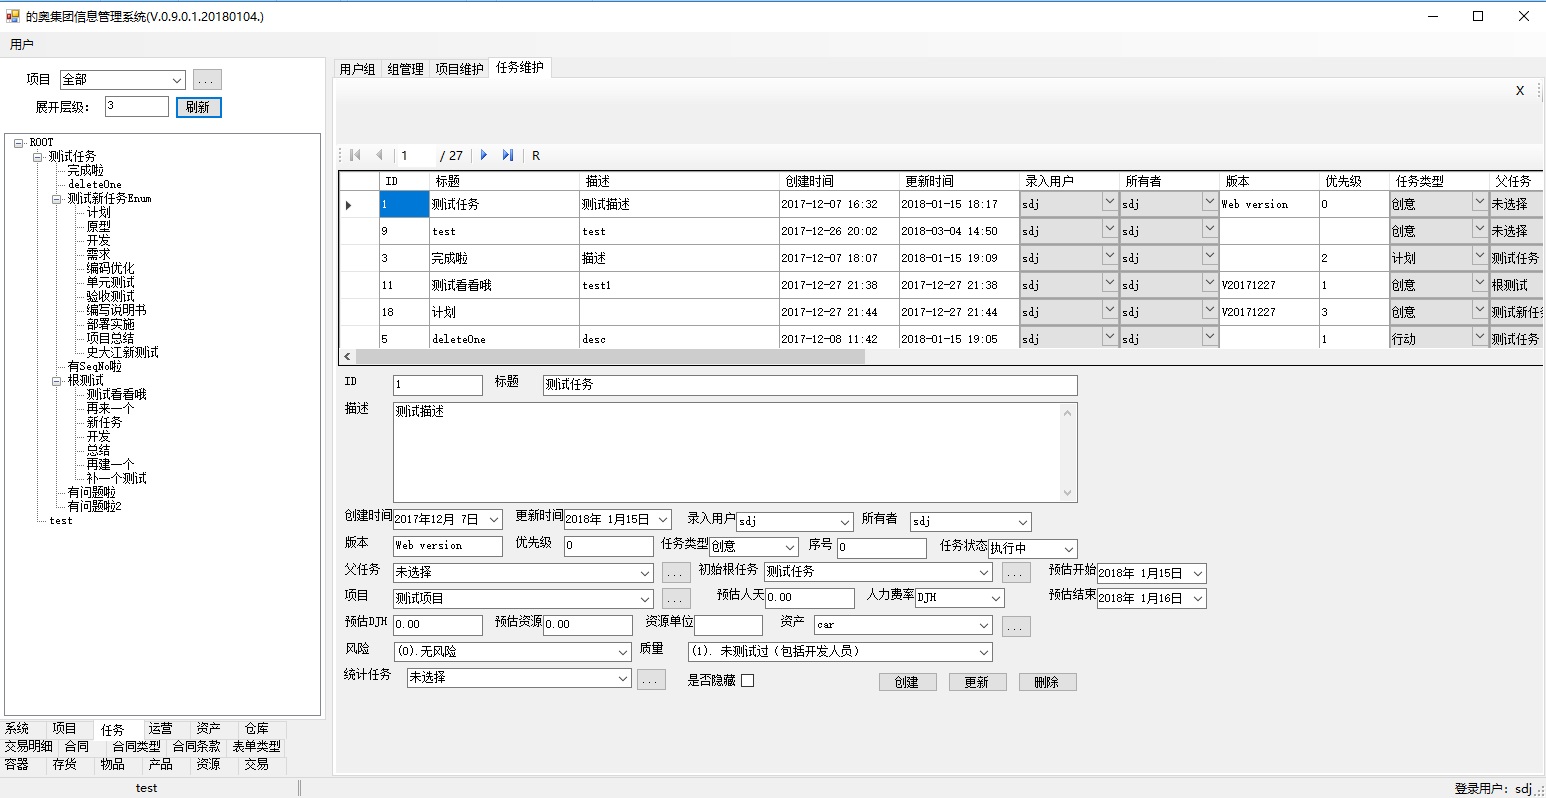
Task: Open asset browse ellipsis button
Action: click(x=1016, y=626)
